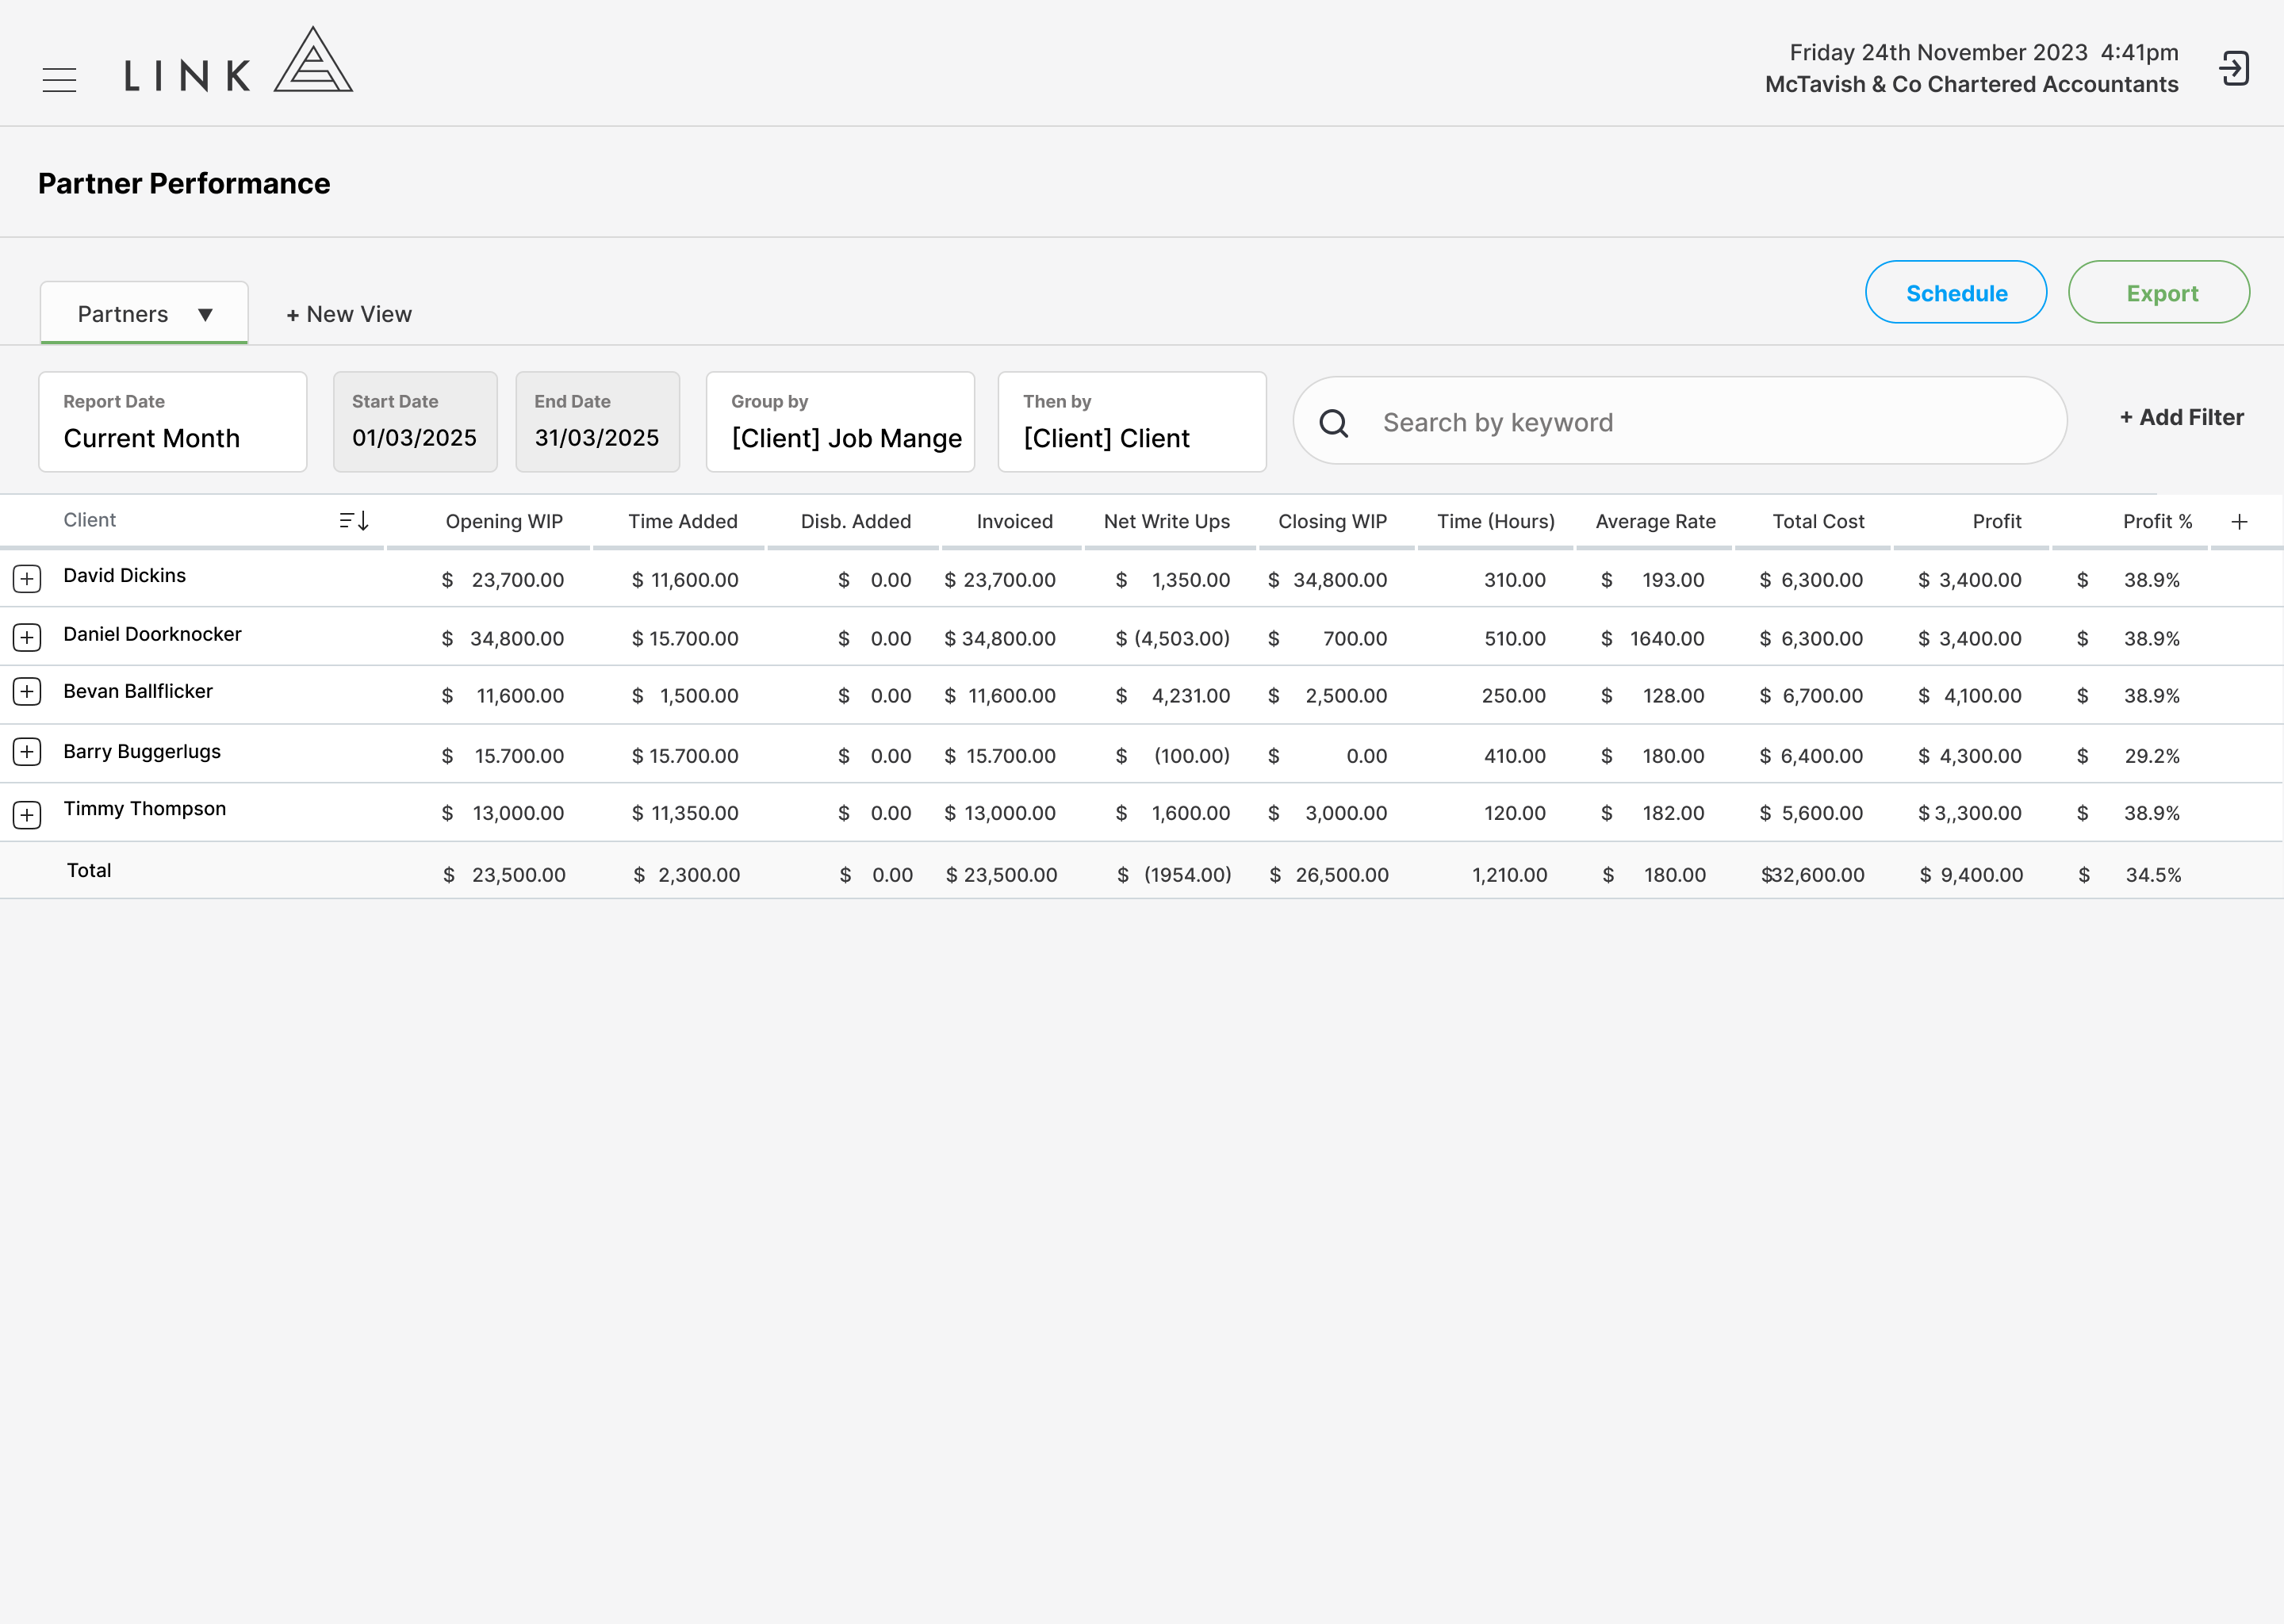This screenshot has width=2284, height=1624.
Task: Focus the Search by keyword field
Action: click(1680, 421)
